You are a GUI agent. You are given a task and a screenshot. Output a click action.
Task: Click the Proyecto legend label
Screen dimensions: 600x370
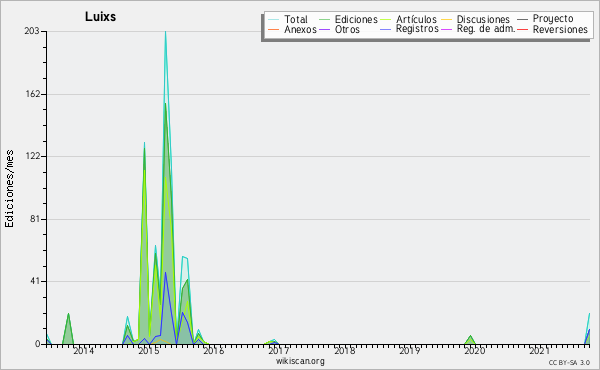(x=553, y=19)
